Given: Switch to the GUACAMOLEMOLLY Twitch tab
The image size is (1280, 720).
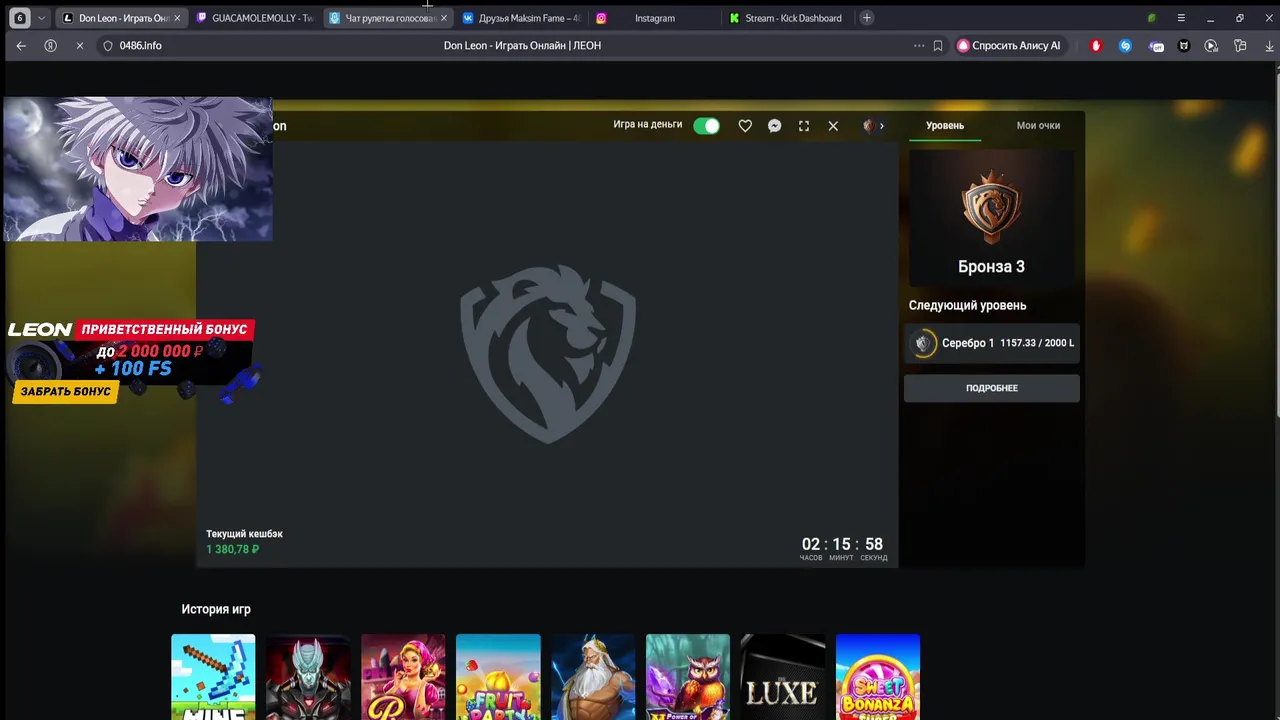Looking at the screenshot, I should click(x=255, y=18).
